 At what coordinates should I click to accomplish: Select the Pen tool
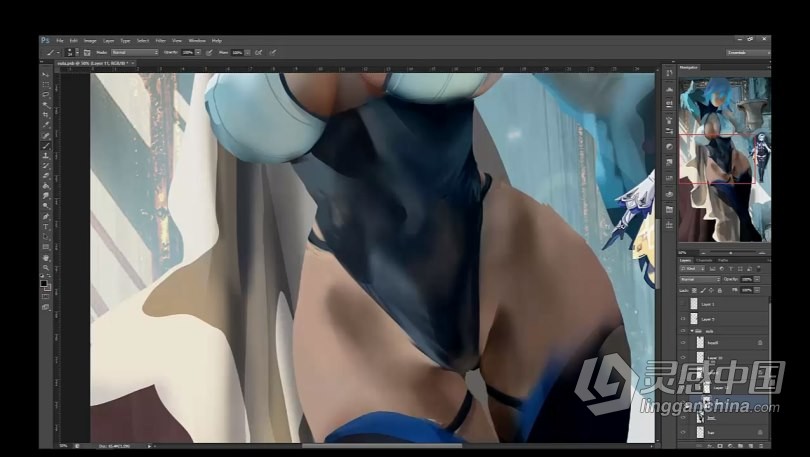(x=45, y=216)
